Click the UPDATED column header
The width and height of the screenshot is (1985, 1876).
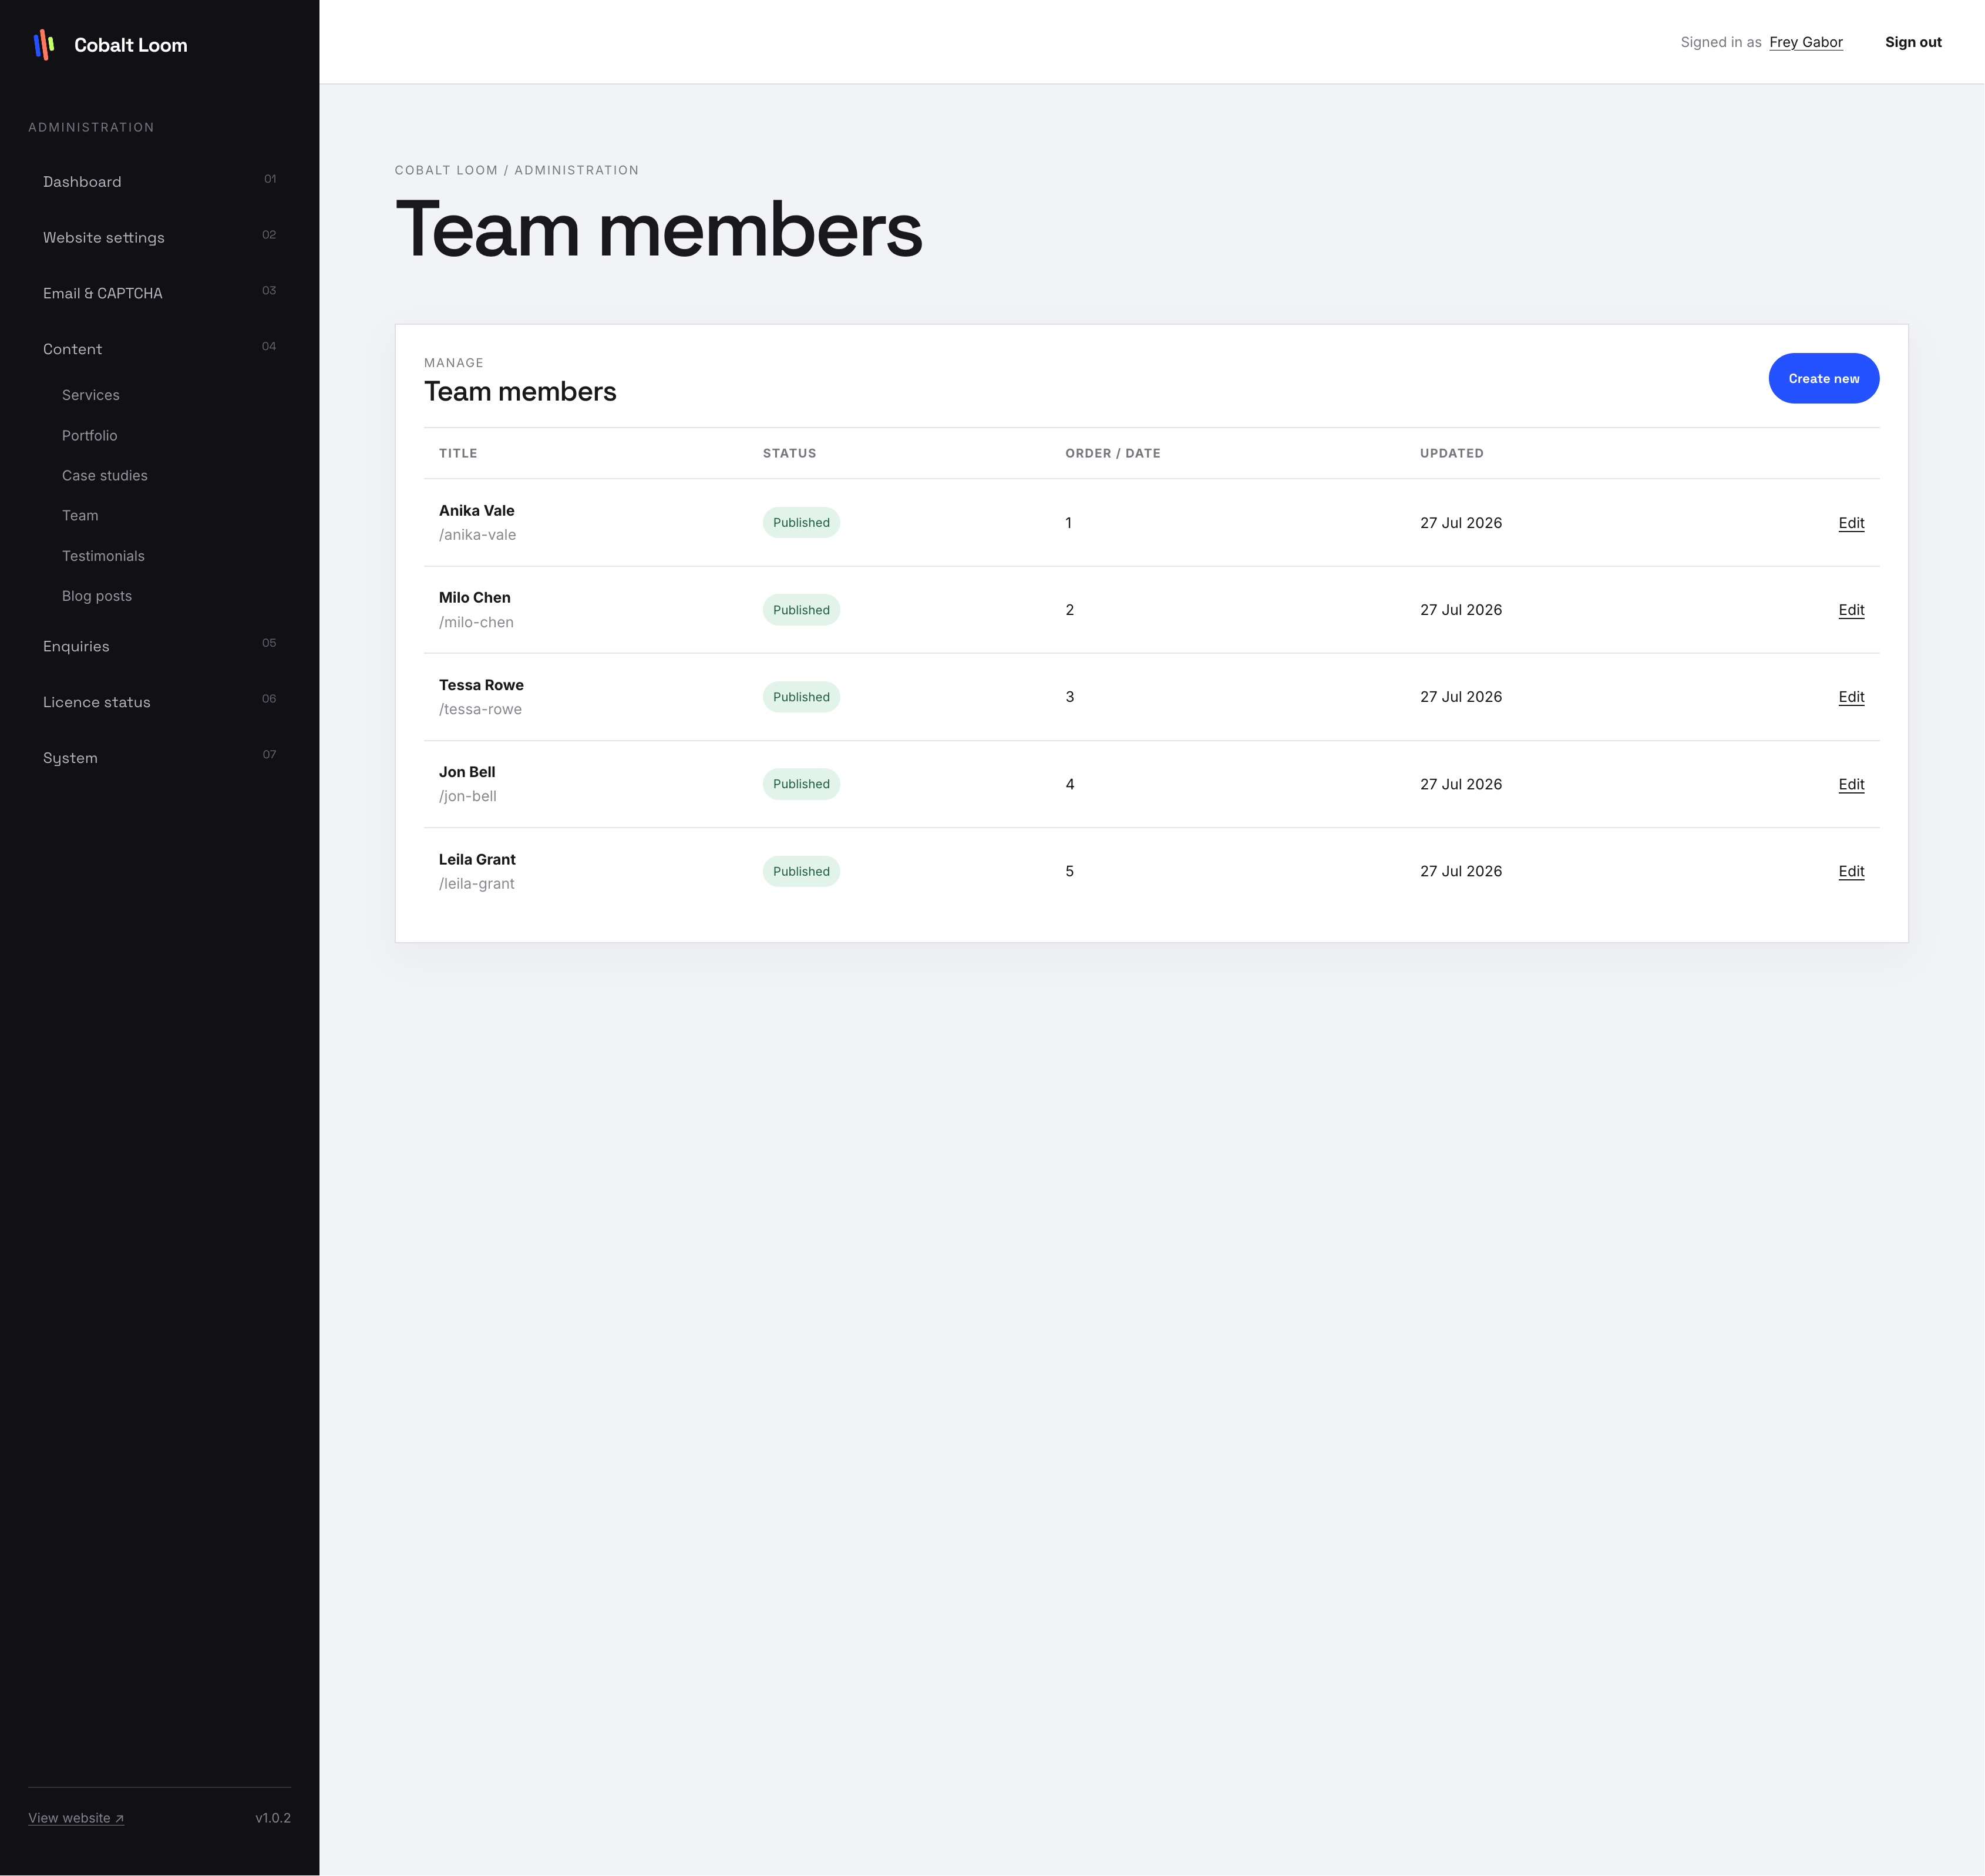click(1451, 453)
